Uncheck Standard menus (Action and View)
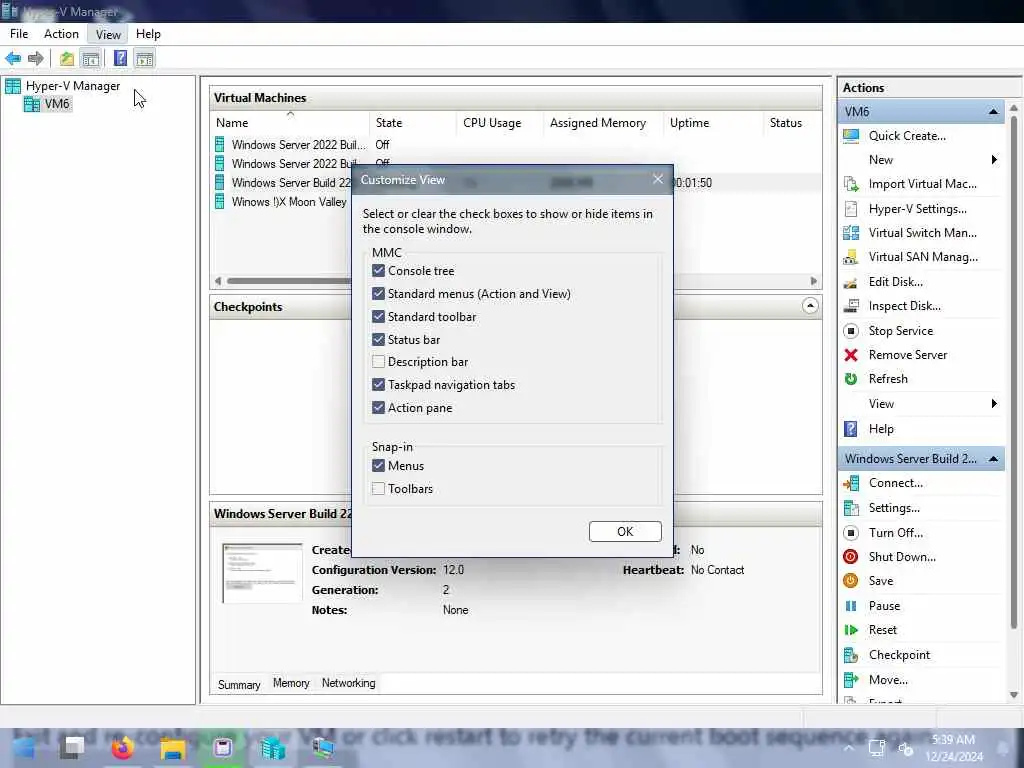 click(378, 293)
